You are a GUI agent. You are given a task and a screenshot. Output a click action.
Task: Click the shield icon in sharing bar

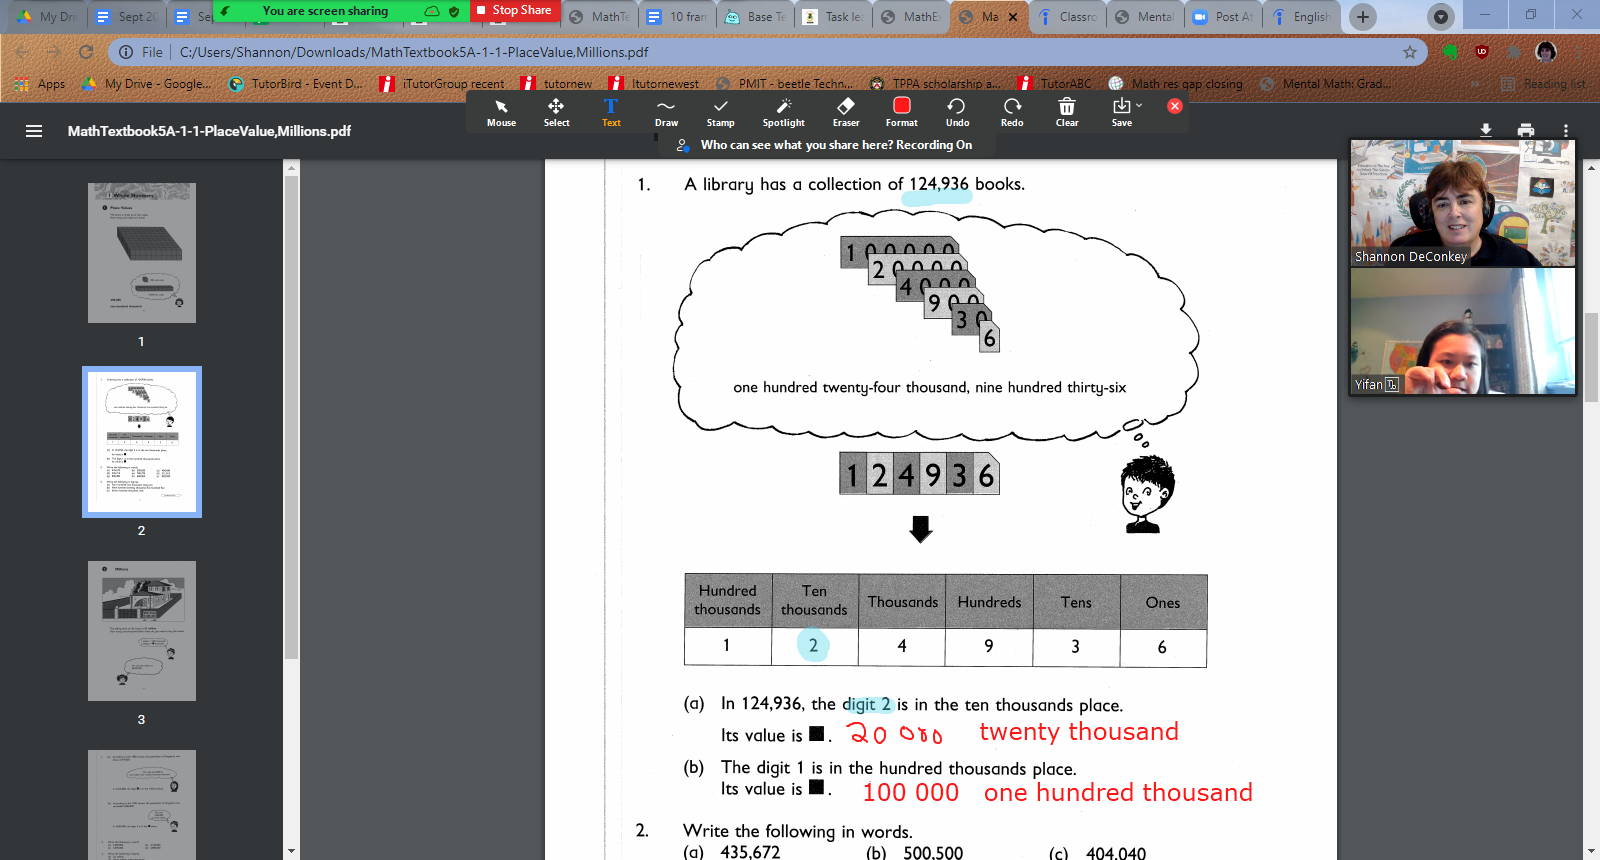454,11
